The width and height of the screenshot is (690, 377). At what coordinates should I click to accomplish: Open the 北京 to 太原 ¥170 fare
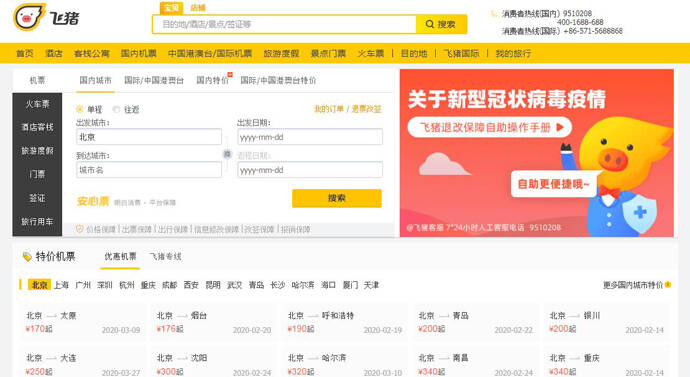83,322
